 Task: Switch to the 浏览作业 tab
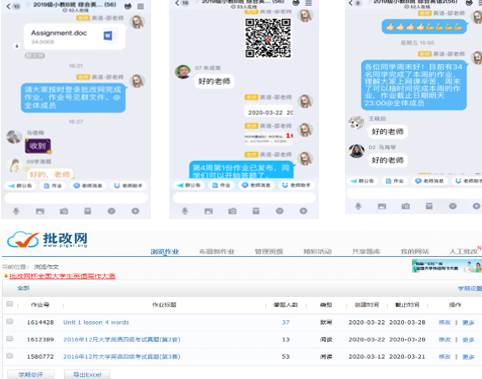coord(165,252)
